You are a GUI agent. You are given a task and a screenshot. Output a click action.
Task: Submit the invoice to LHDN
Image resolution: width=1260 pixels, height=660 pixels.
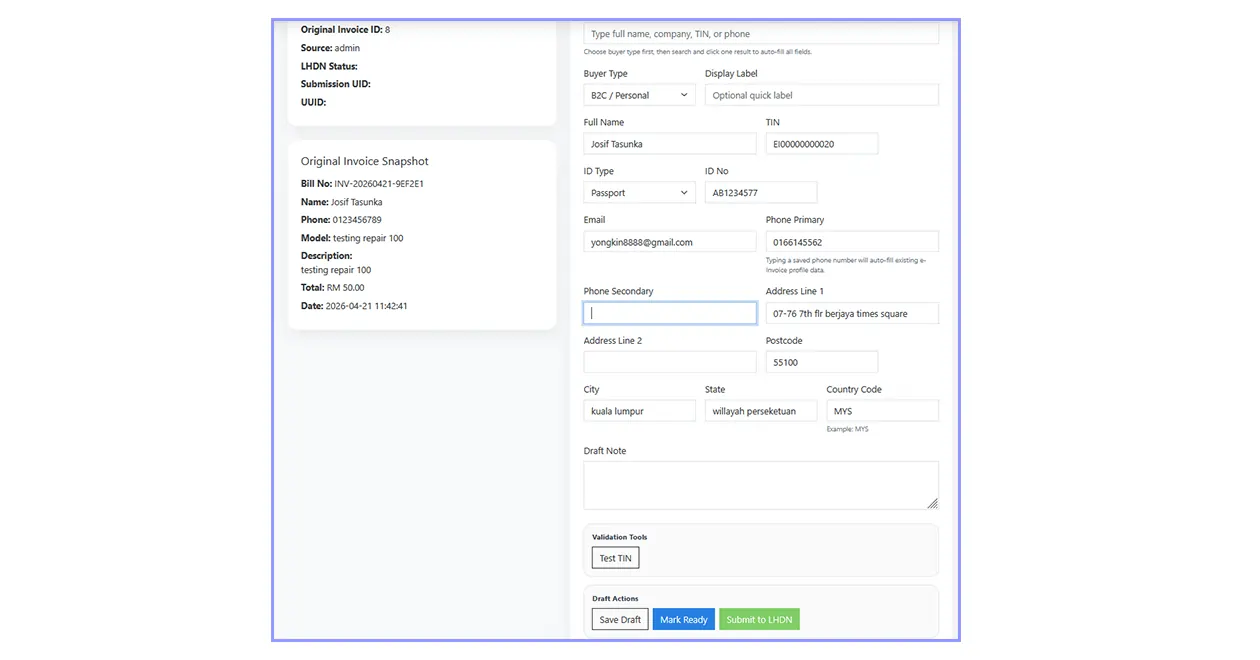click(x=759, y=619)
